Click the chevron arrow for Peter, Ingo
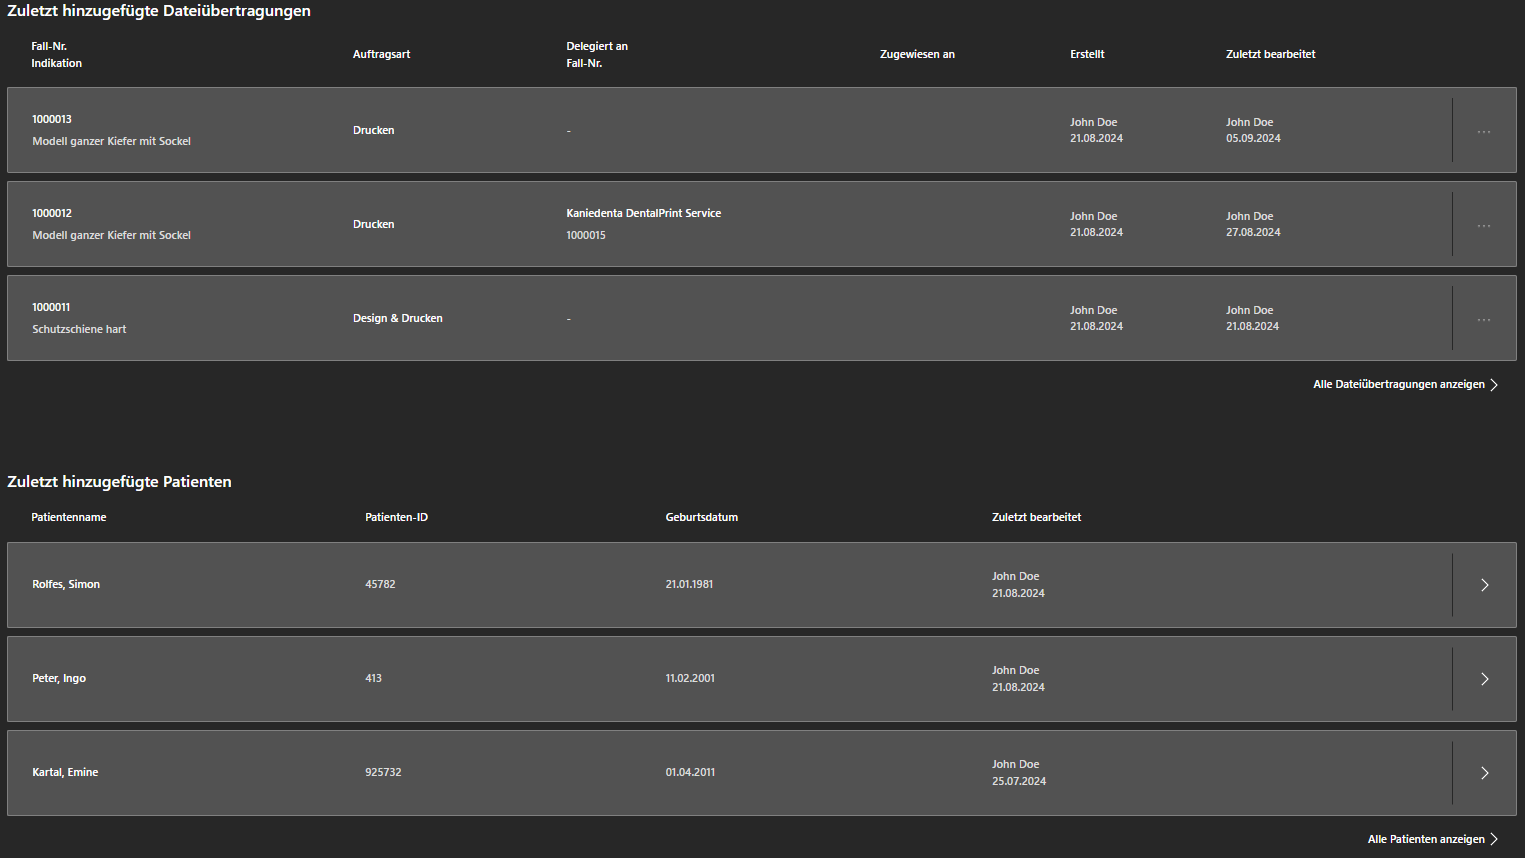This screenshot has width=1525, height=858. (x=1485, y=679)
